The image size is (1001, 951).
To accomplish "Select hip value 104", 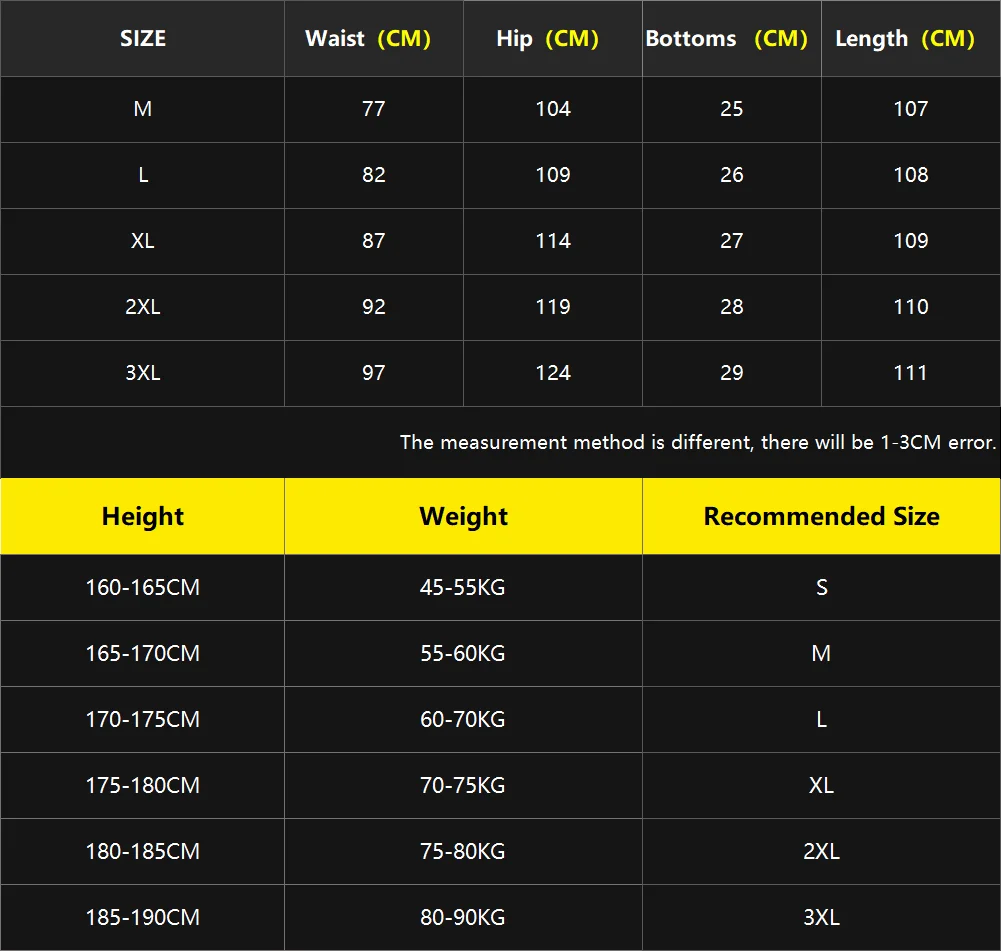I will 553,109.
